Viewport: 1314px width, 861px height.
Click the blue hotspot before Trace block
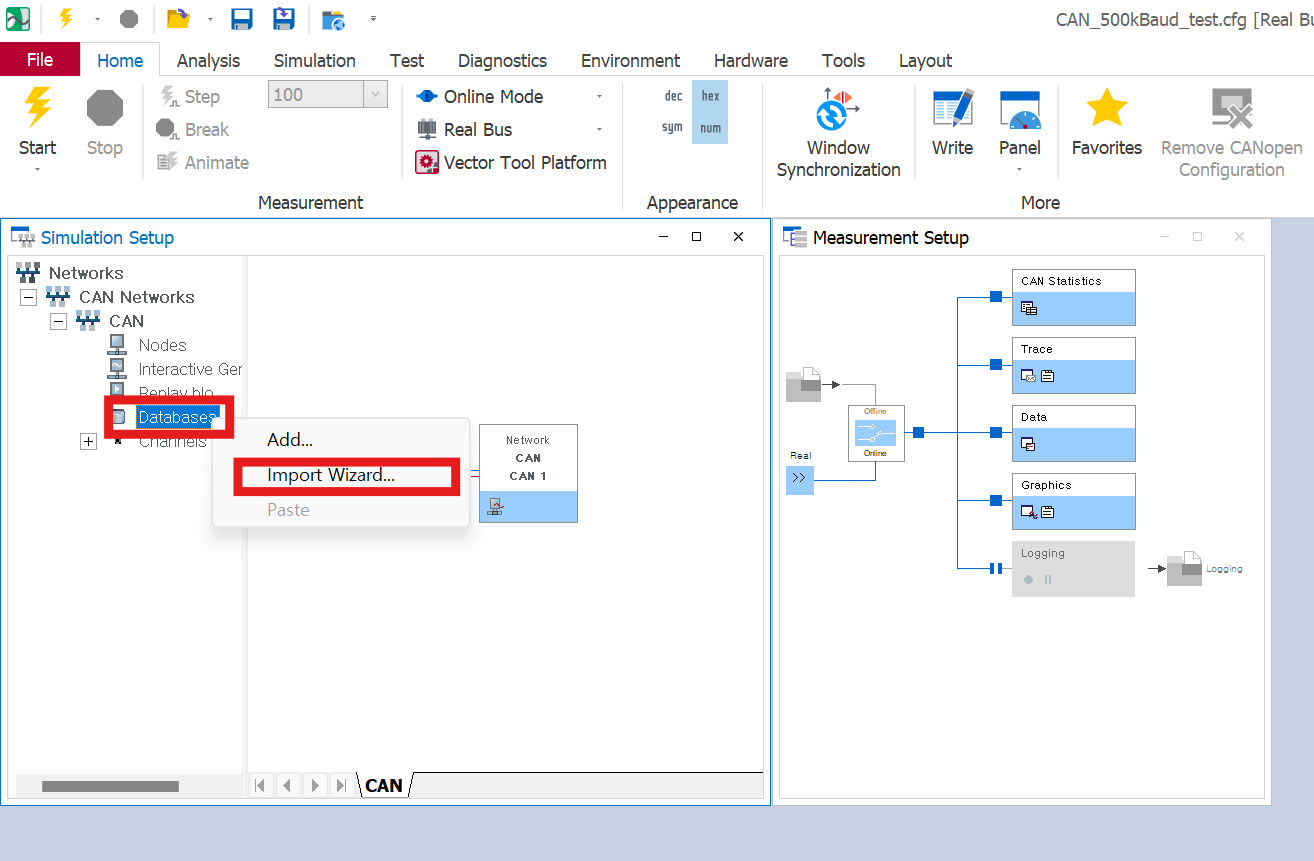(x=995, y=364)
